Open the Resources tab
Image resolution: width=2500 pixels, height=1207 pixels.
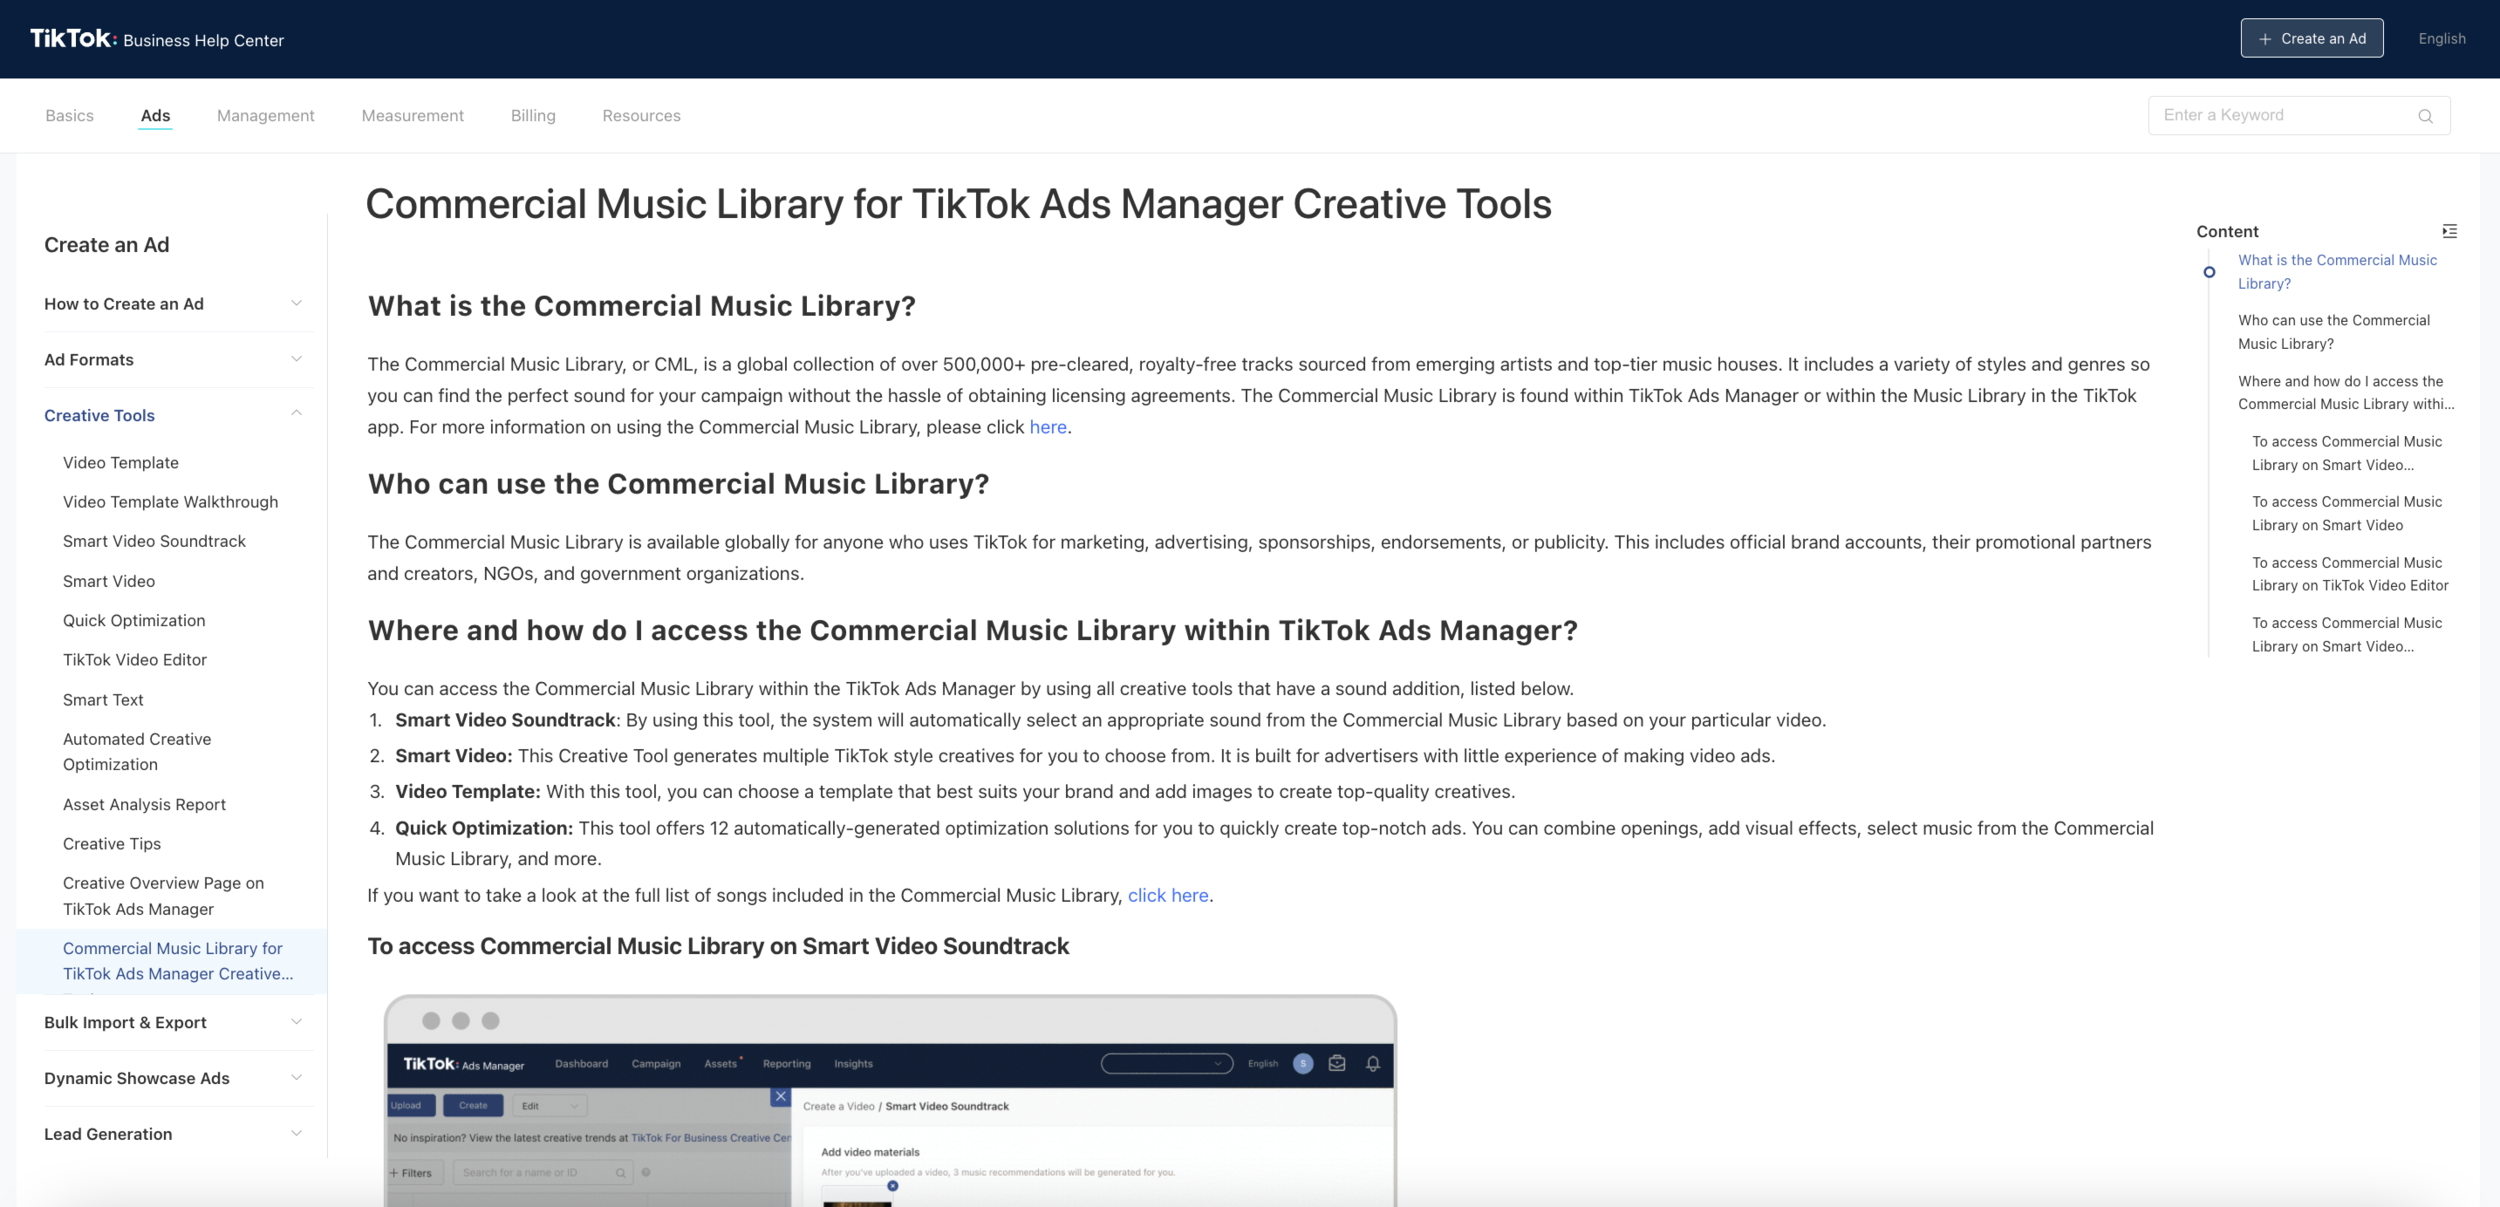641,115
